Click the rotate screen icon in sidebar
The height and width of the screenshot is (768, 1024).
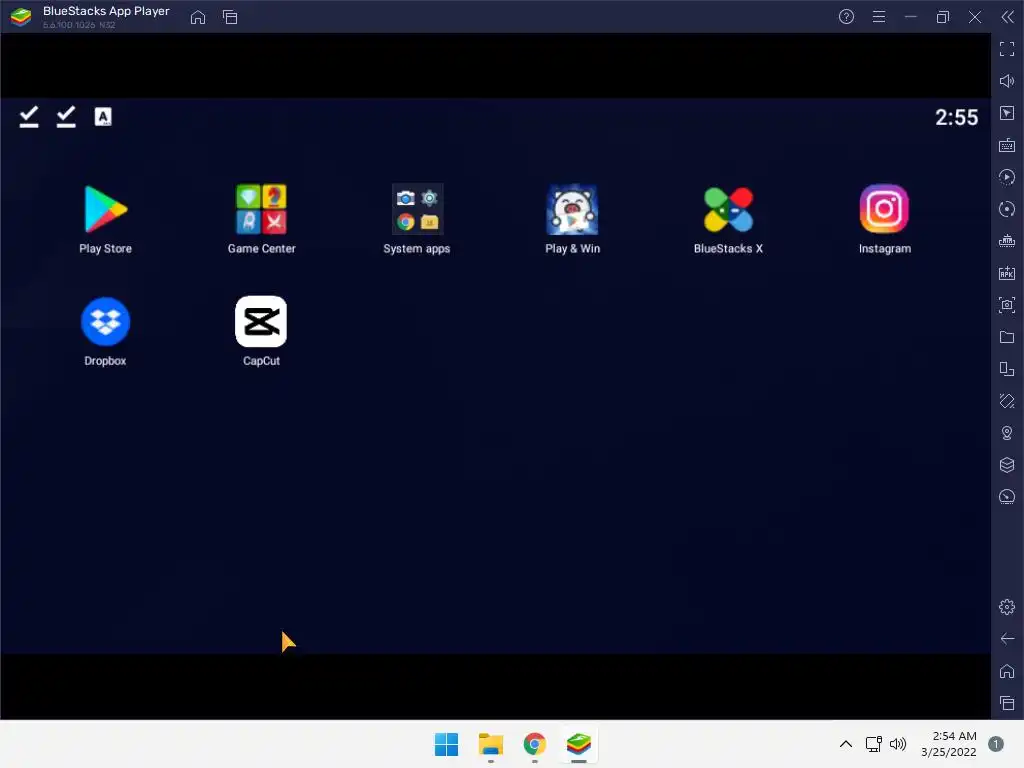point(1007,369)
